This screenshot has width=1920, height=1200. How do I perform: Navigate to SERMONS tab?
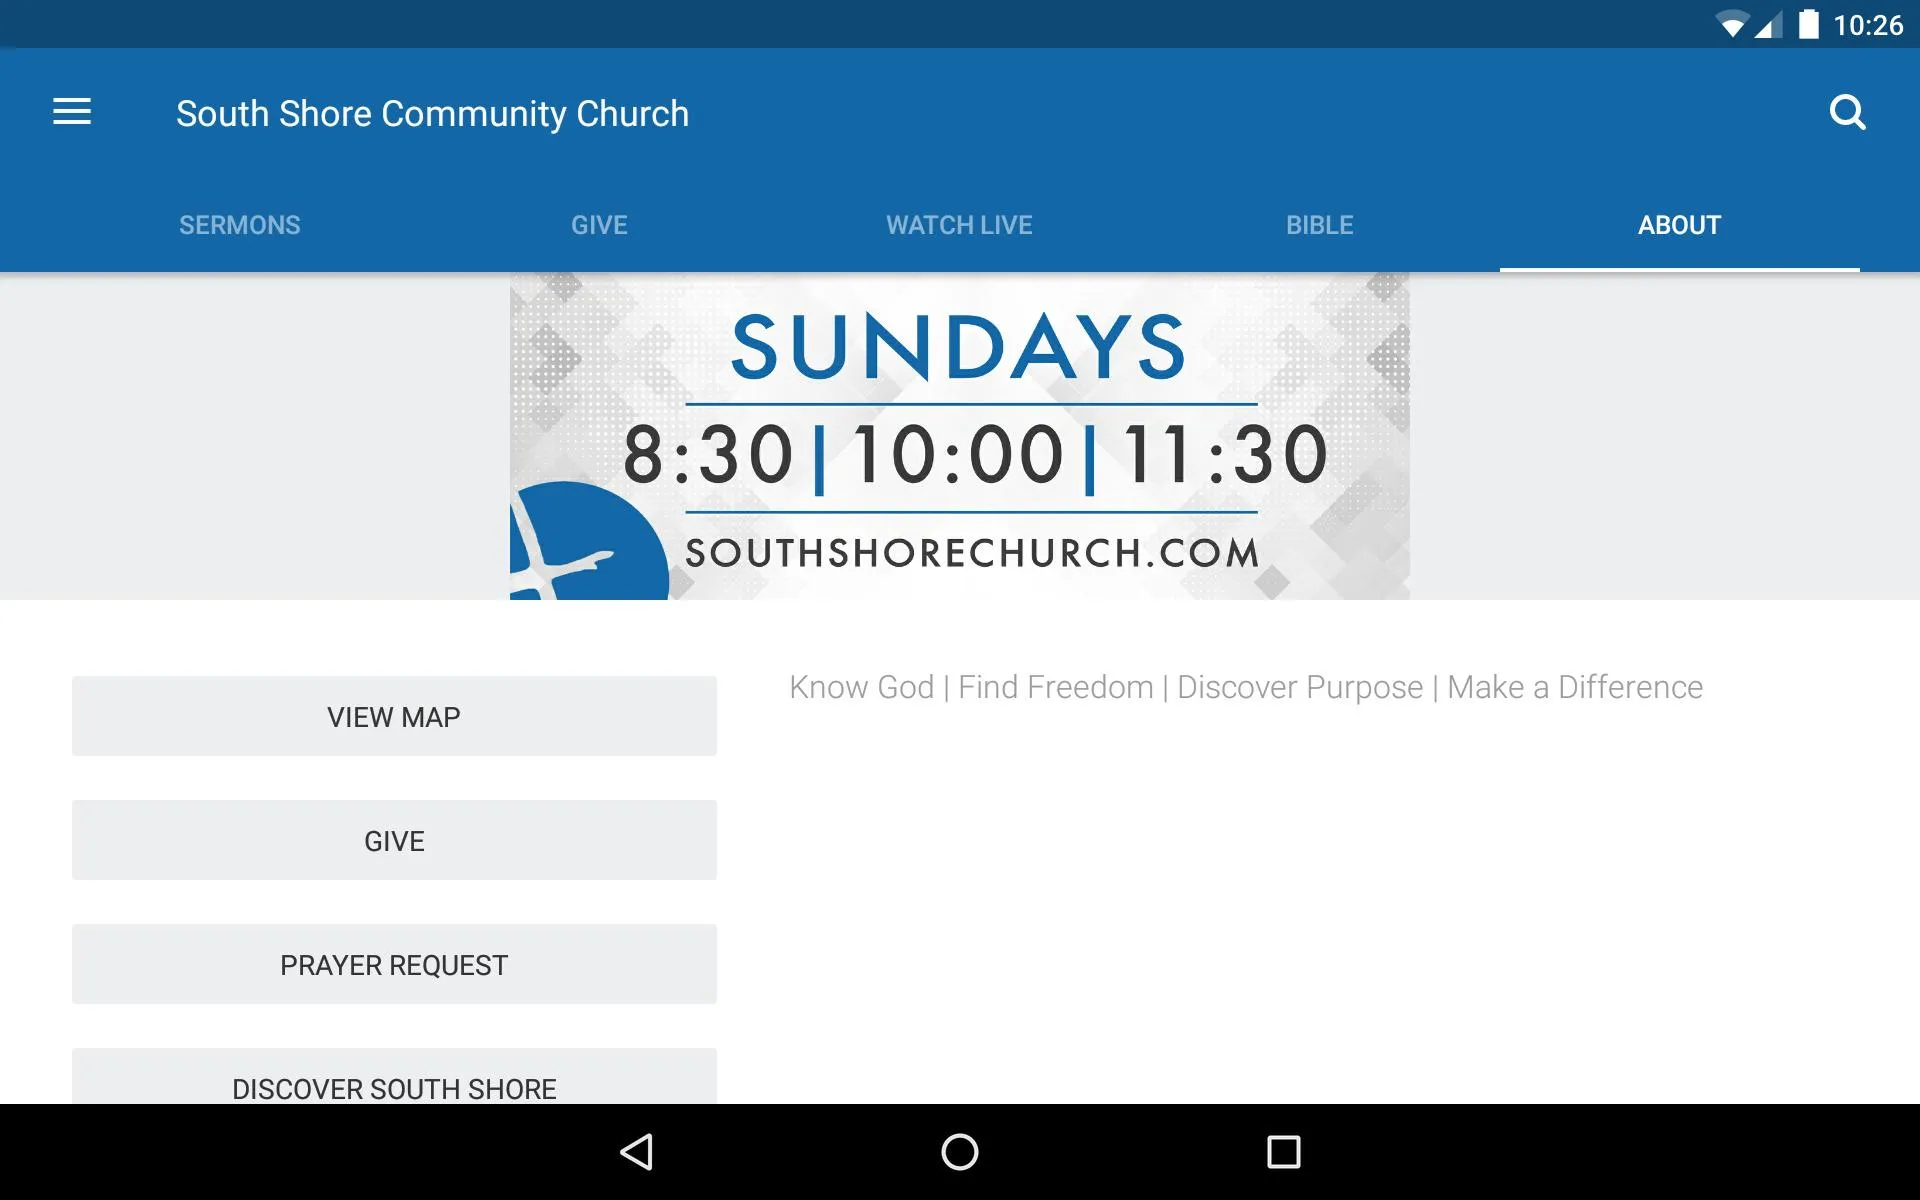click(239, 224)
